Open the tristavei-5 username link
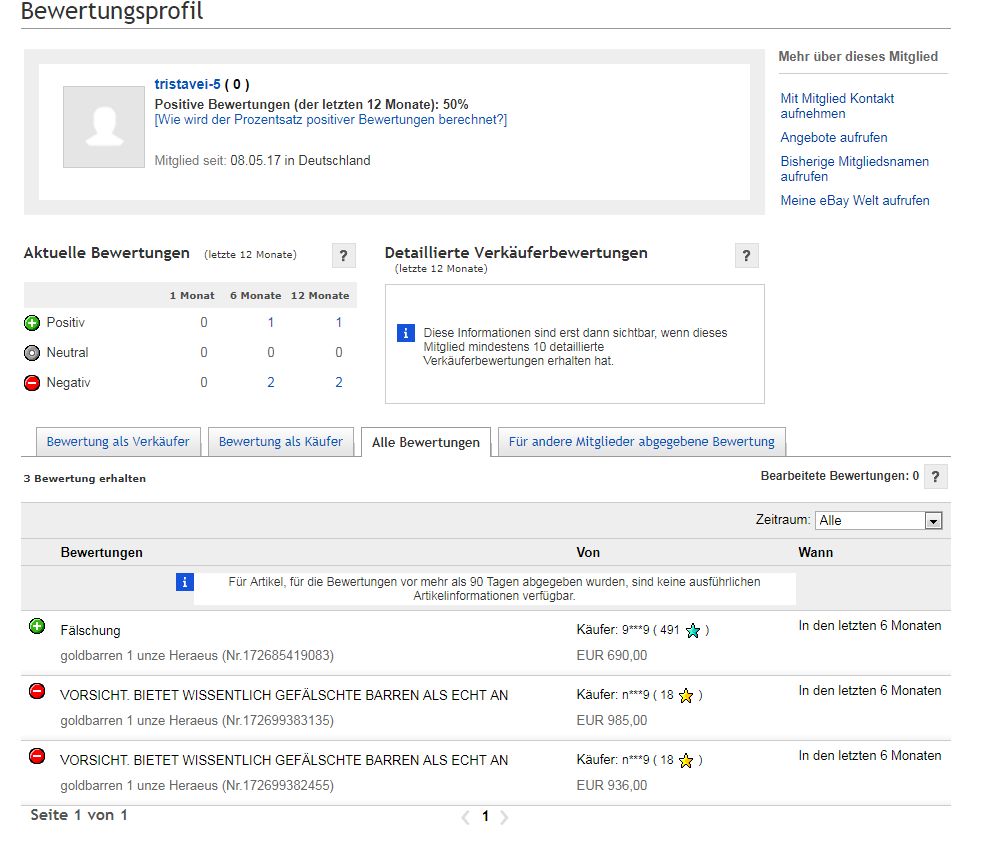The image size is (986, 845). click(187, 85)
